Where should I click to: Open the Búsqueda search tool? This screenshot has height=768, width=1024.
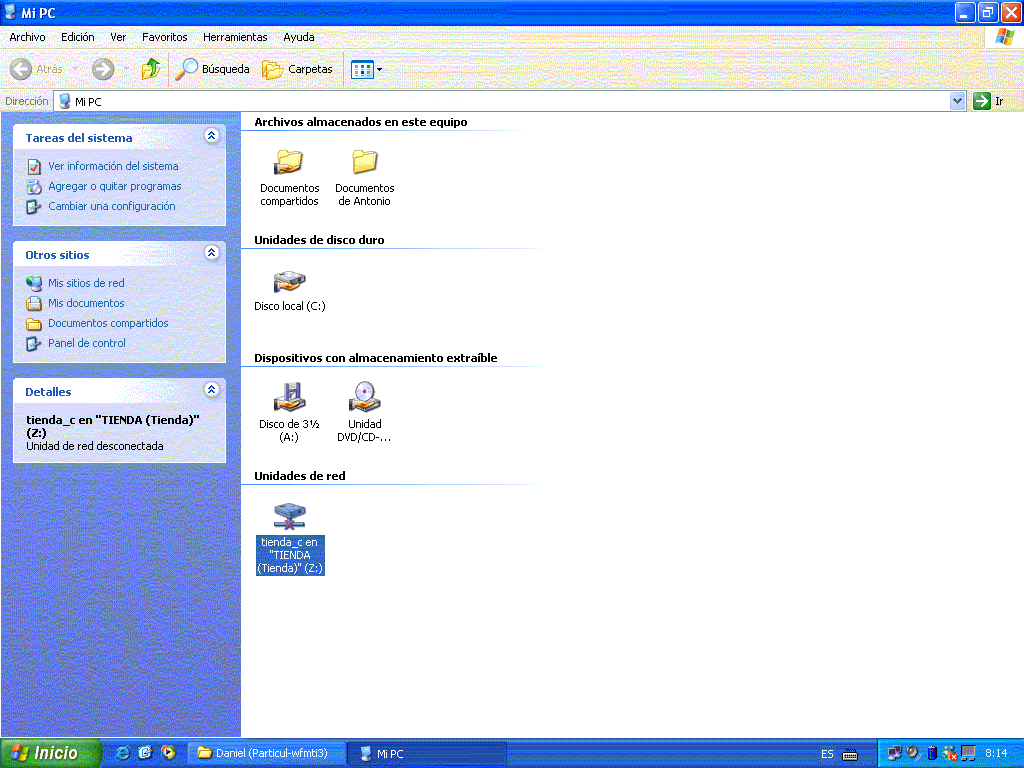(214, 69)
